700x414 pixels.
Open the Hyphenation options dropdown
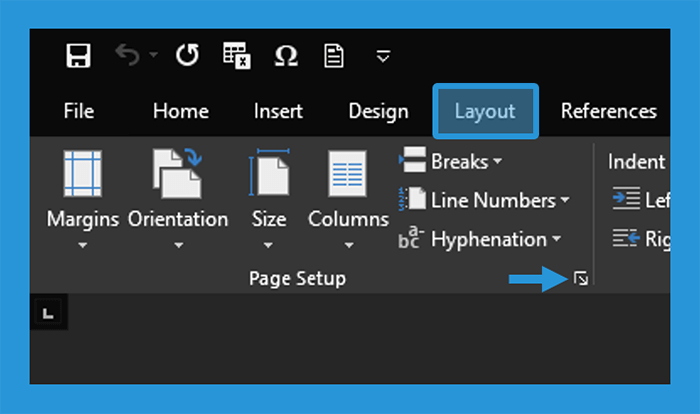(480, 239)
